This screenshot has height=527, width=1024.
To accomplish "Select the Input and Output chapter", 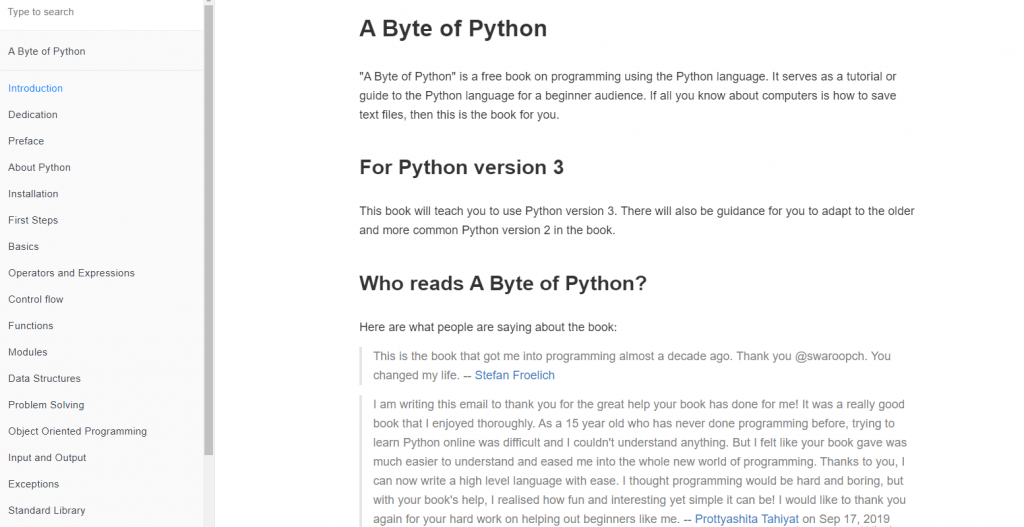I will click(47, 458).
